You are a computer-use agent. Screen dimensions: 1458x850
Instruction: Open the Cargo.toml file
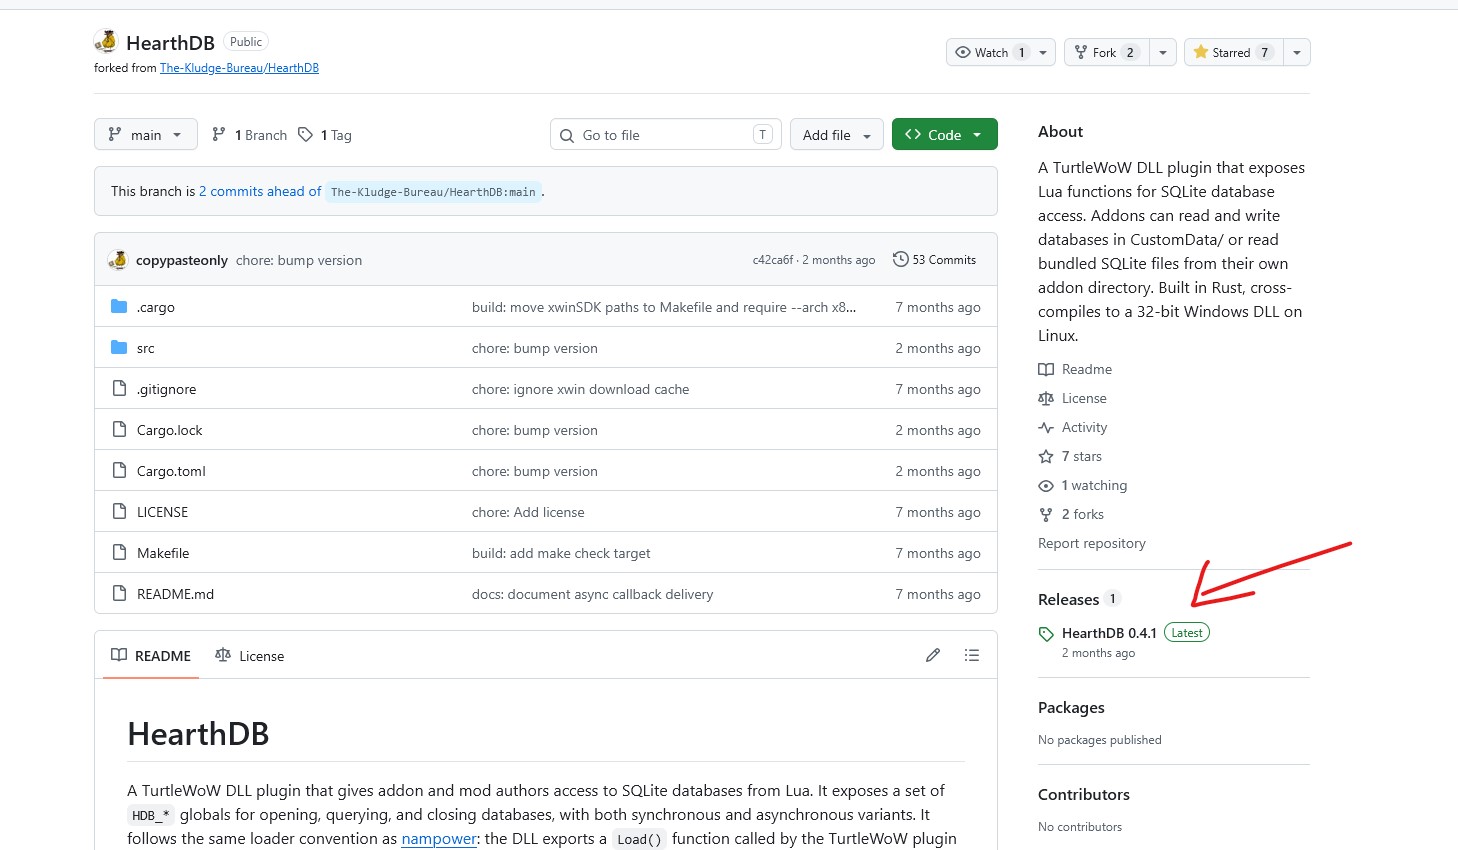(171, 470)
